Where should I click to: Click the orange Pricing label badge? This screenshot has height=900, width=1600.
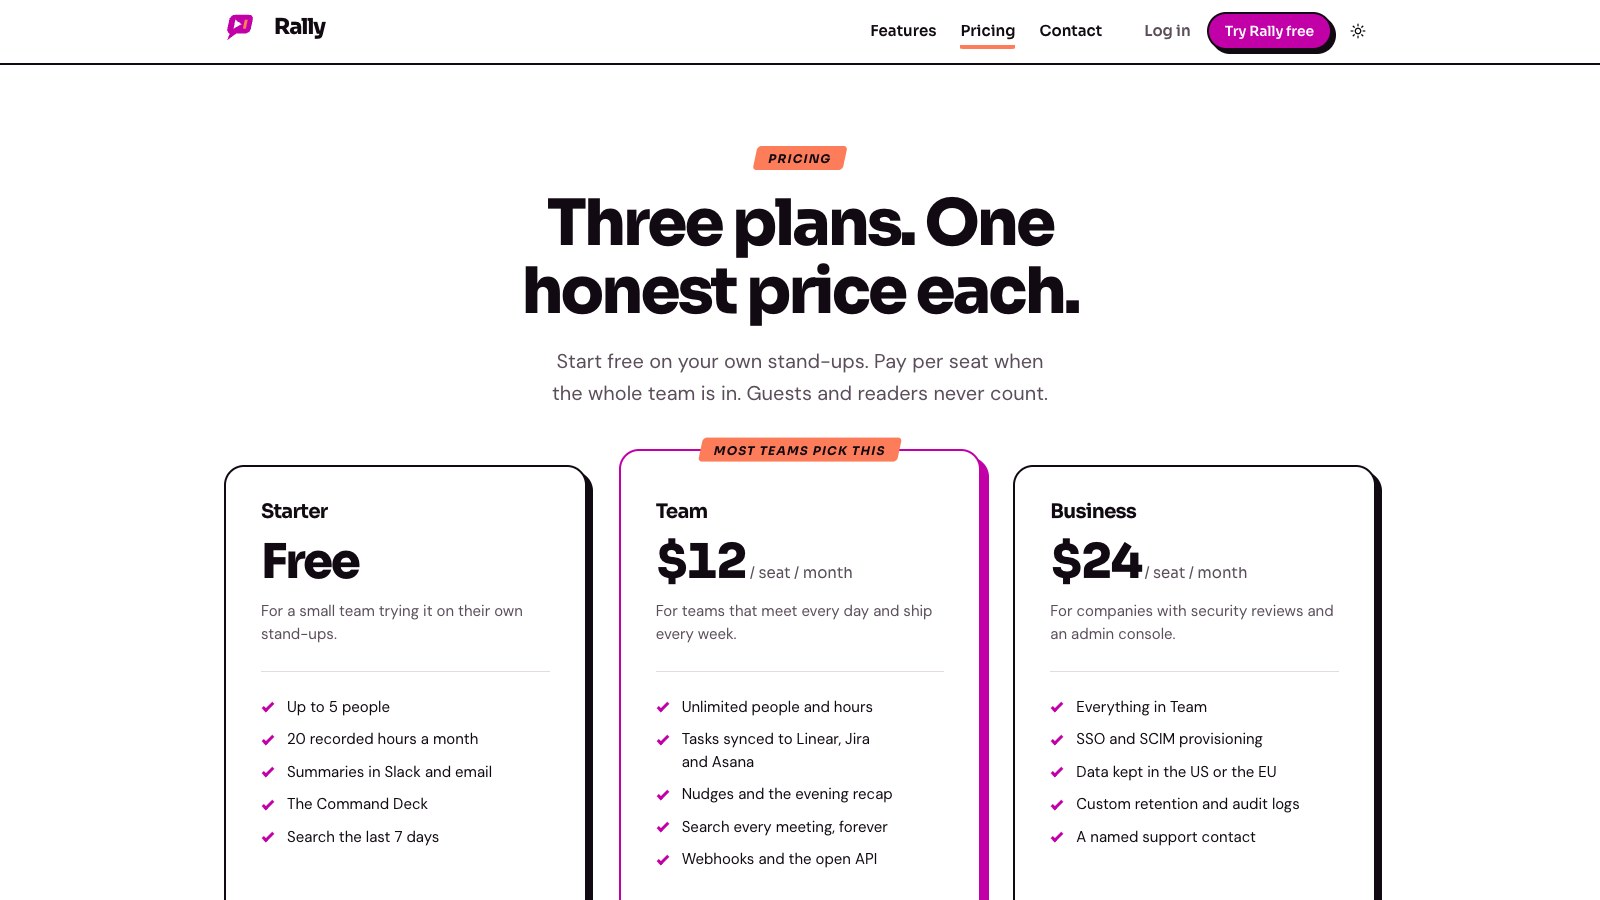click(800, 158)
